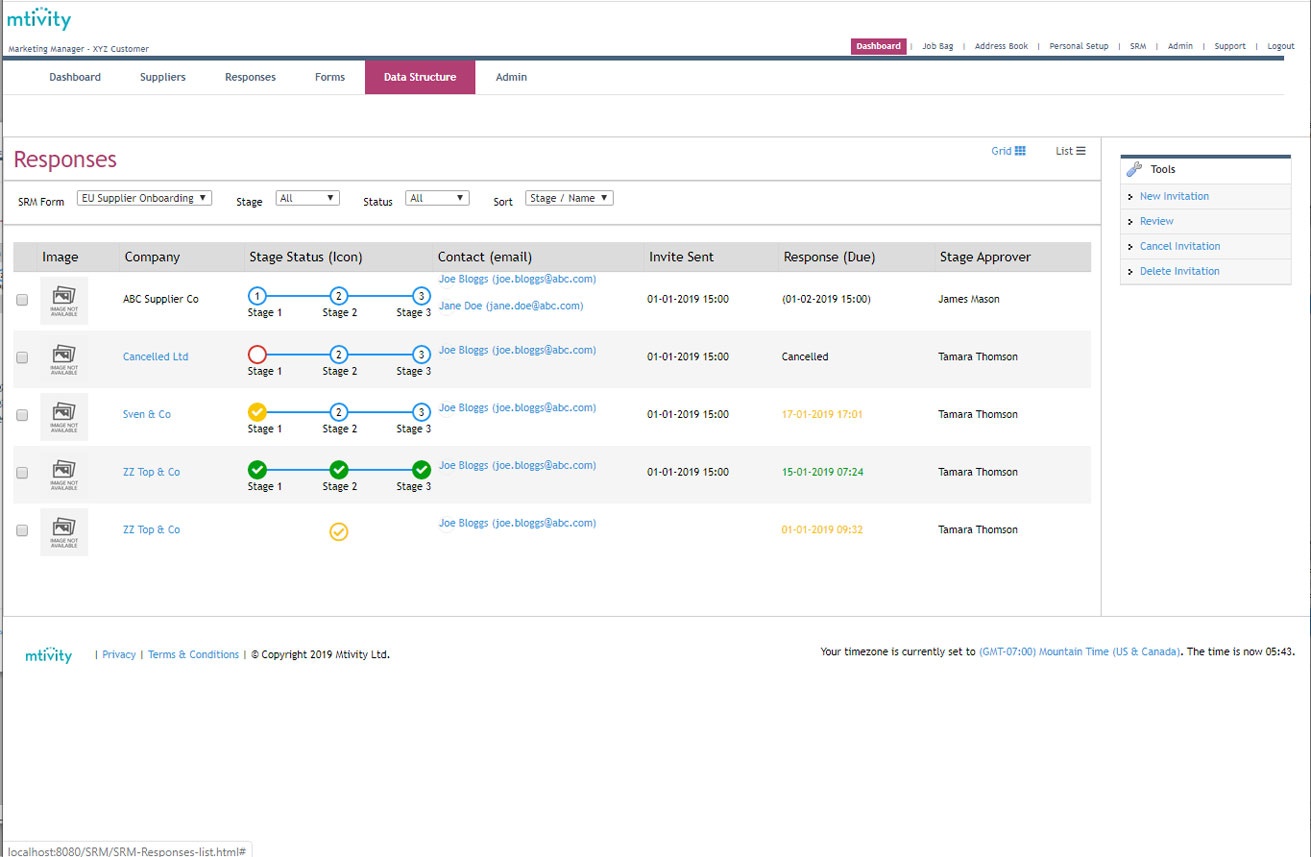Open Address Book from top menu
The height and width of the screenshot is (857, 1311).
point(1001,46)
